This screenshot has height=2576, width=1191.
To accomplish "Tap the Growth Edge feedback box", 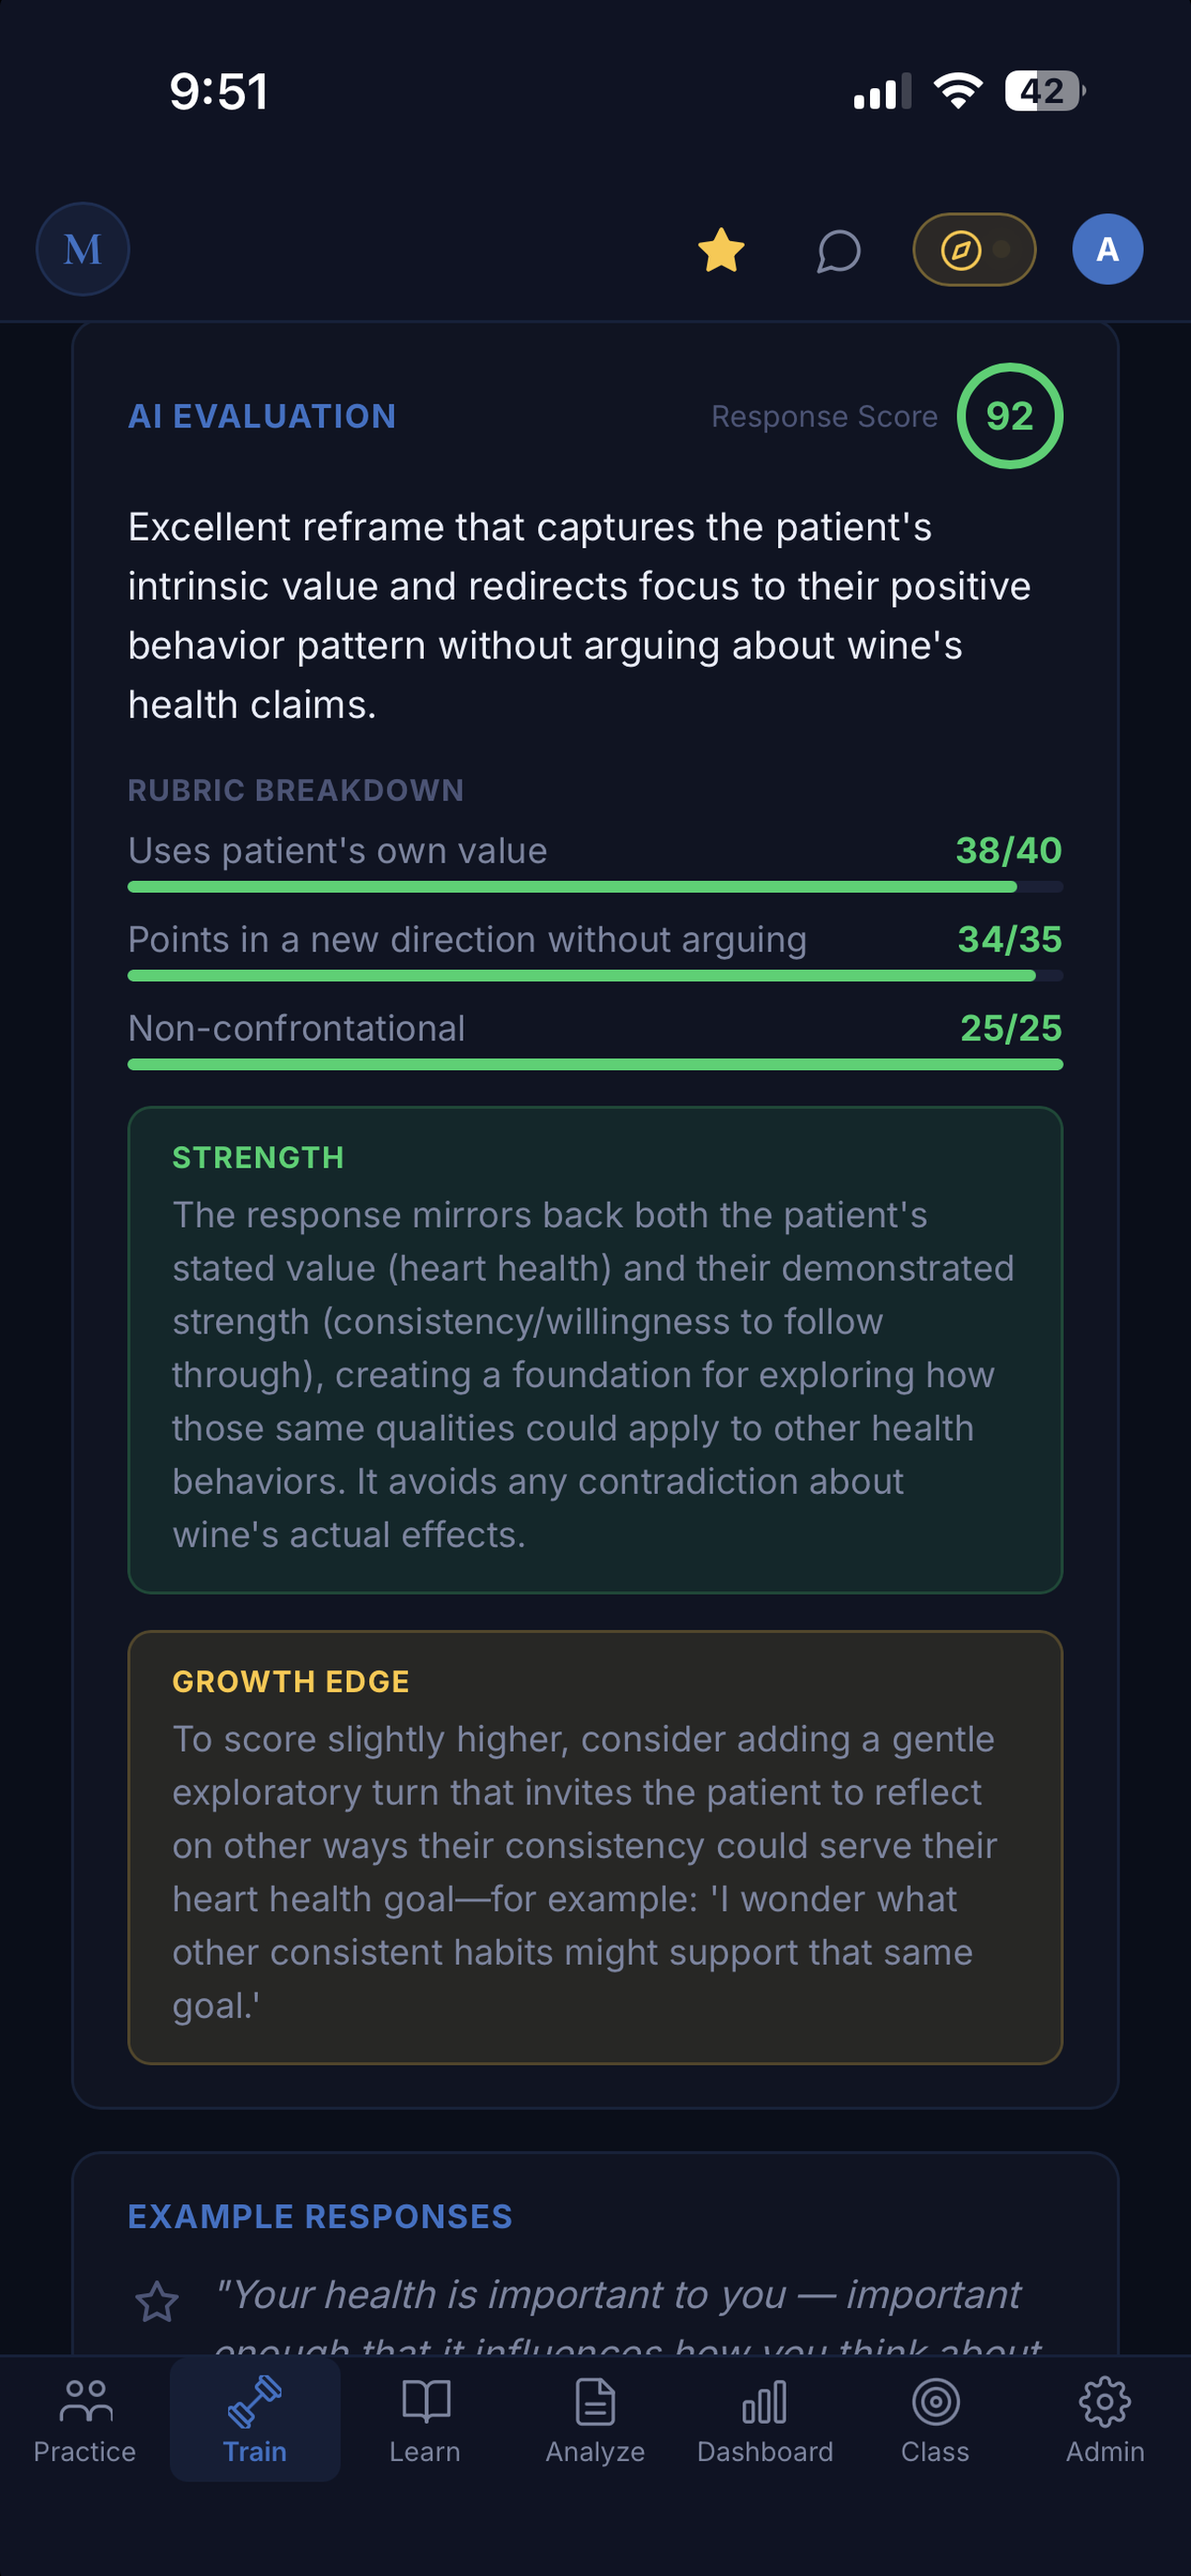I will click(x=595, y=1847).
